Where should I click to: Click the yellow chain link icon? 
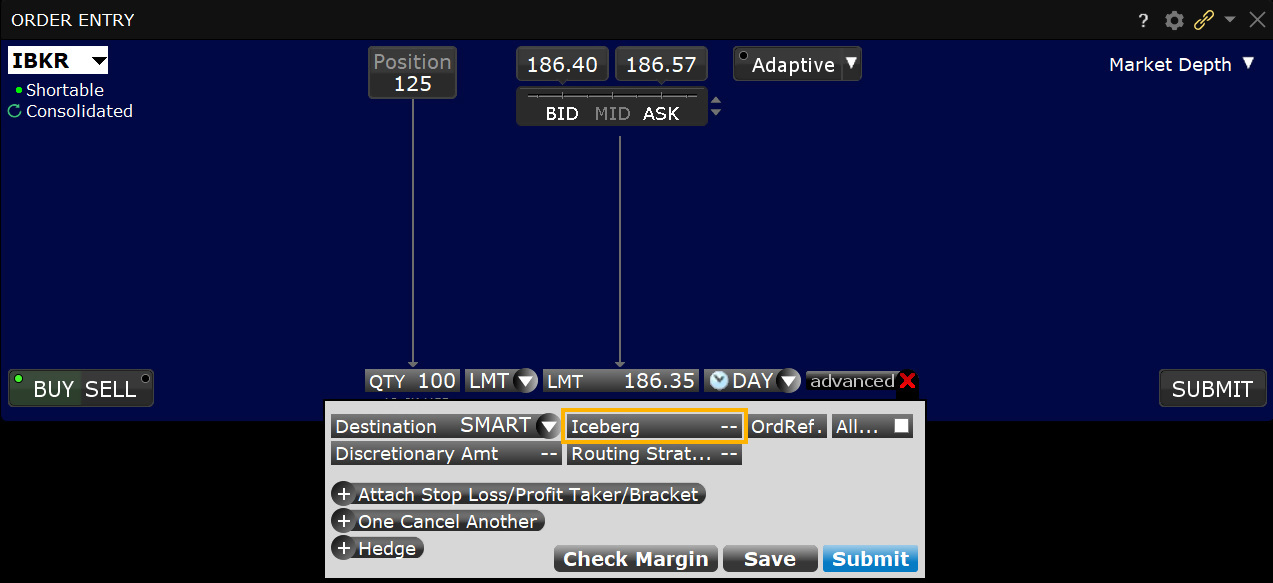coord(1204,21)
